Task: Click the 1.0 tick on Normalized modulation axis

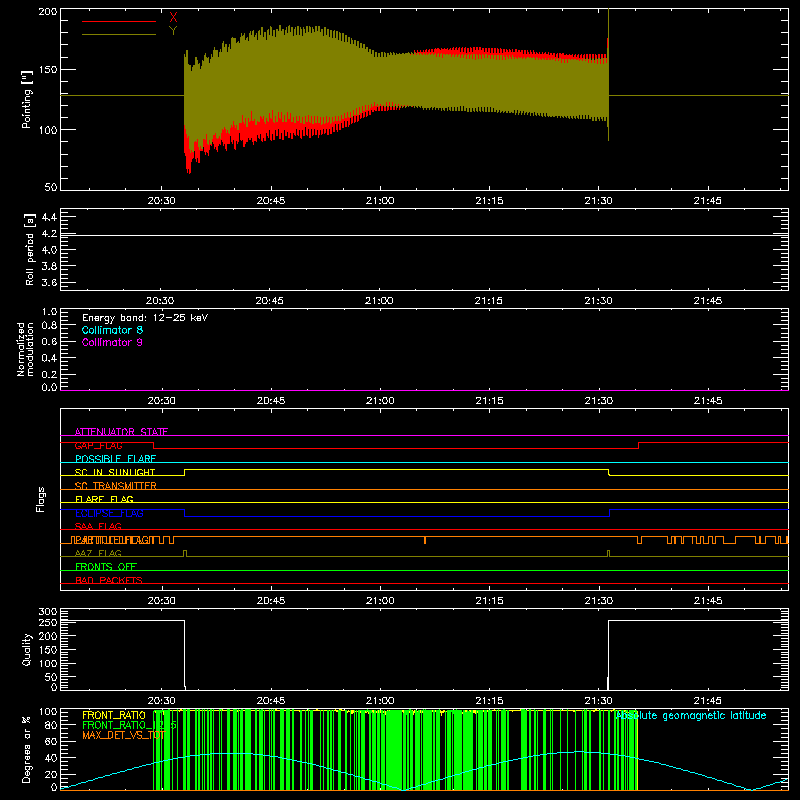Action: coord(49,312)
